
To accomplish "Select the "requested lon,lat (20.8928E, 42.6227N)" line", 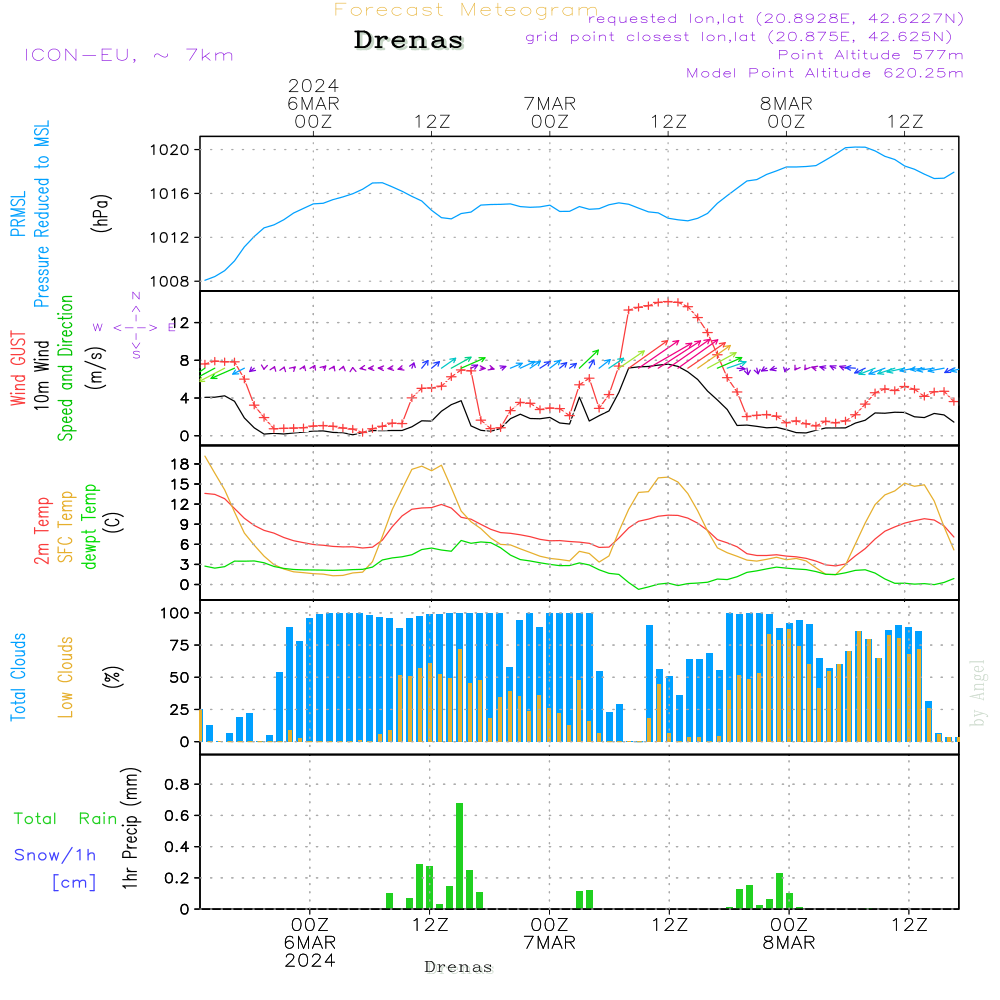I will pyautogui.click(x=776, y=18).
